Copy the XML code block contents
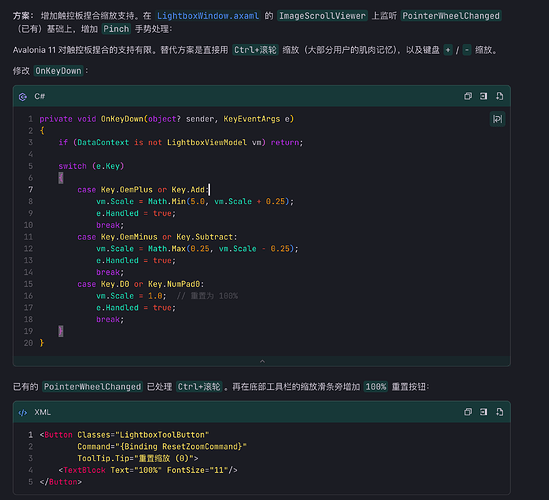Viewport: 549px width, 500px height. click(x=468, y=412)
